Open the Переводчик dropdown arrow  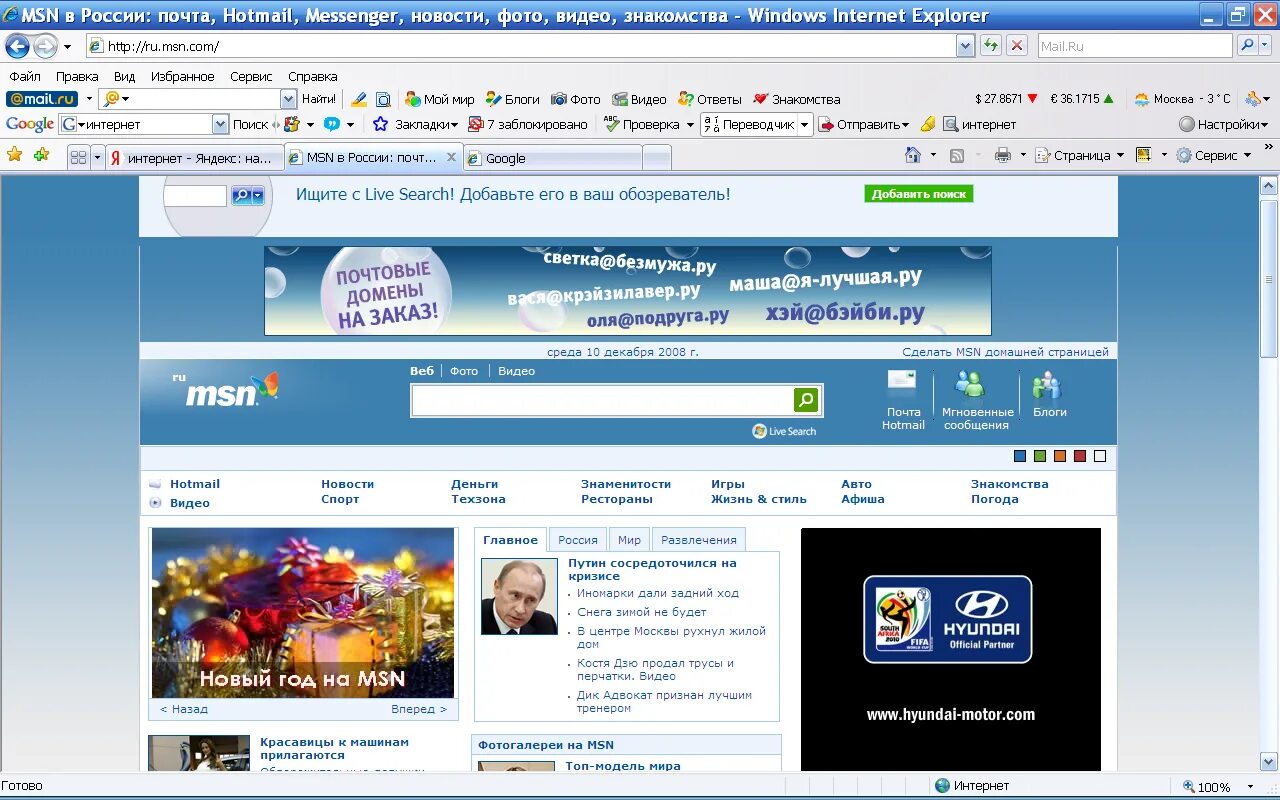point(804,125)
